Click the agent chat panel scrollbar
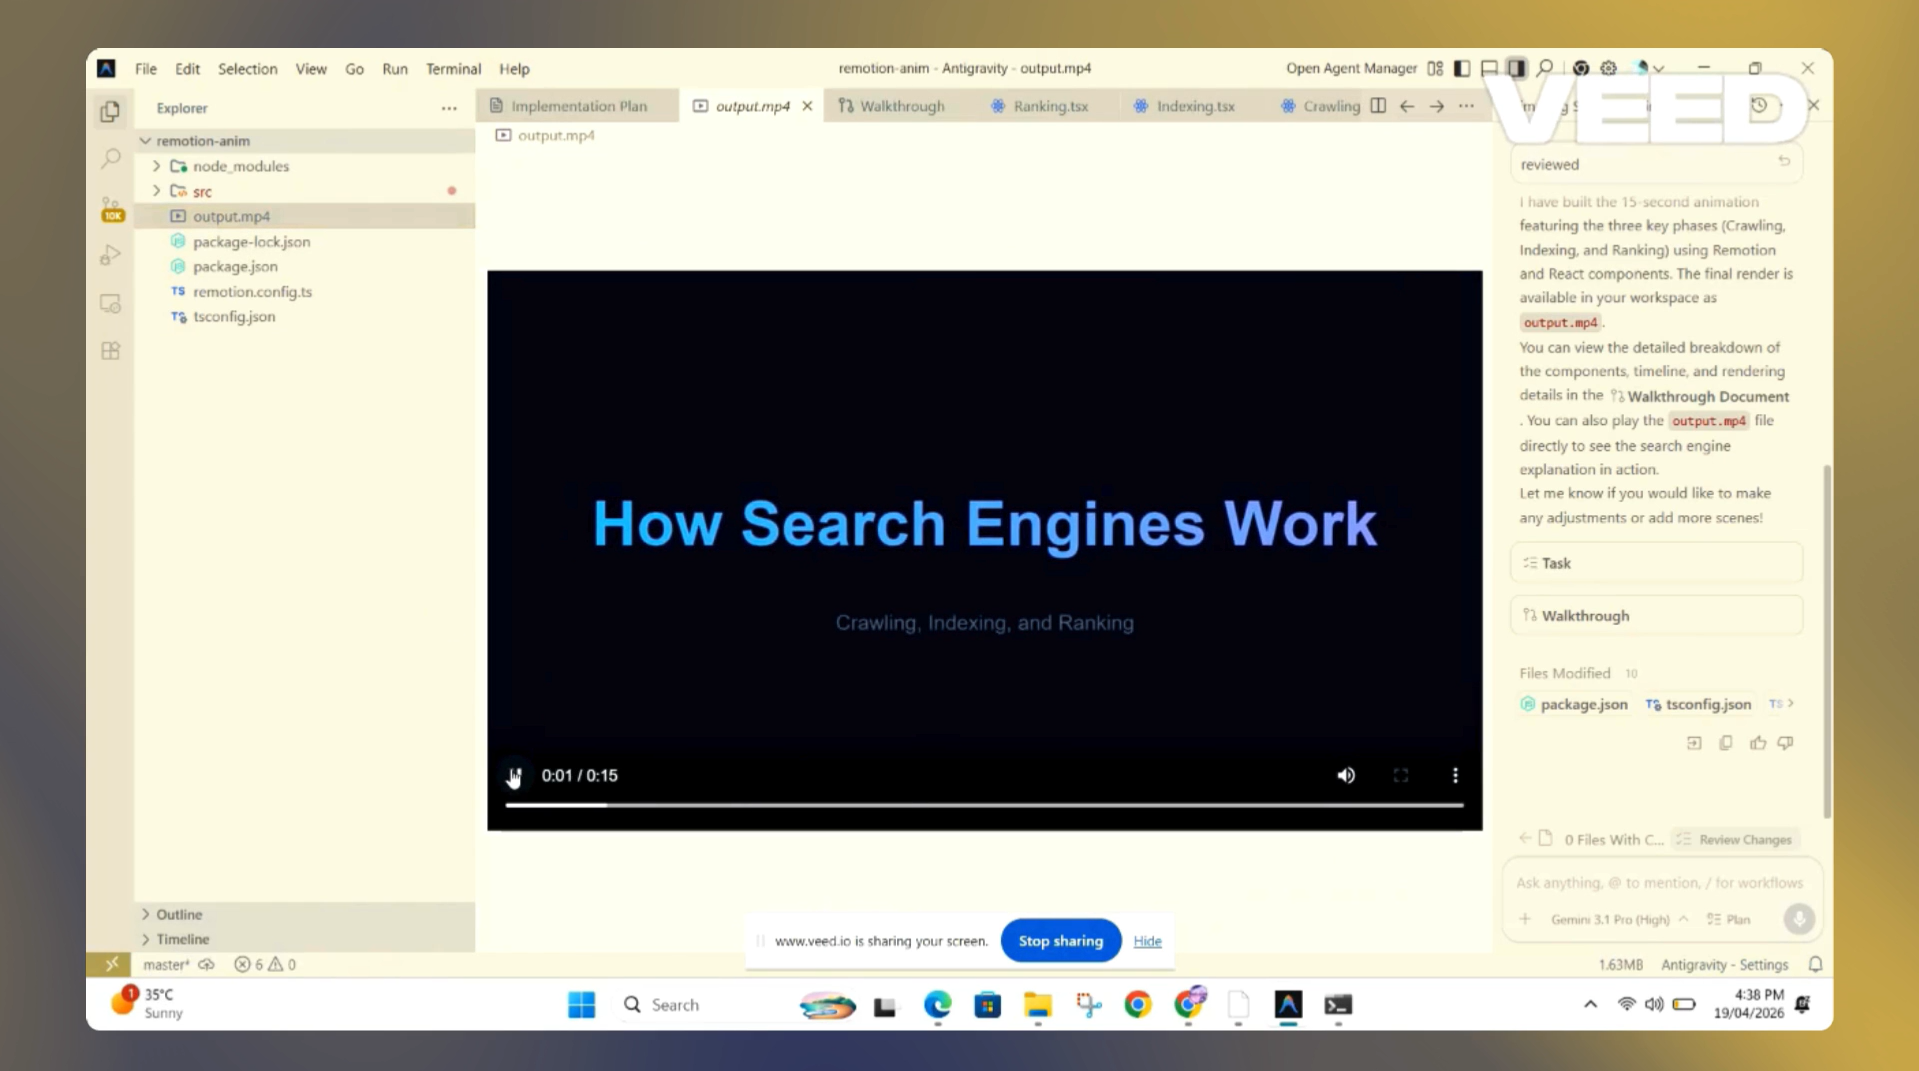Viewport: 1919px width, 1071px height. pos(1827,640)
